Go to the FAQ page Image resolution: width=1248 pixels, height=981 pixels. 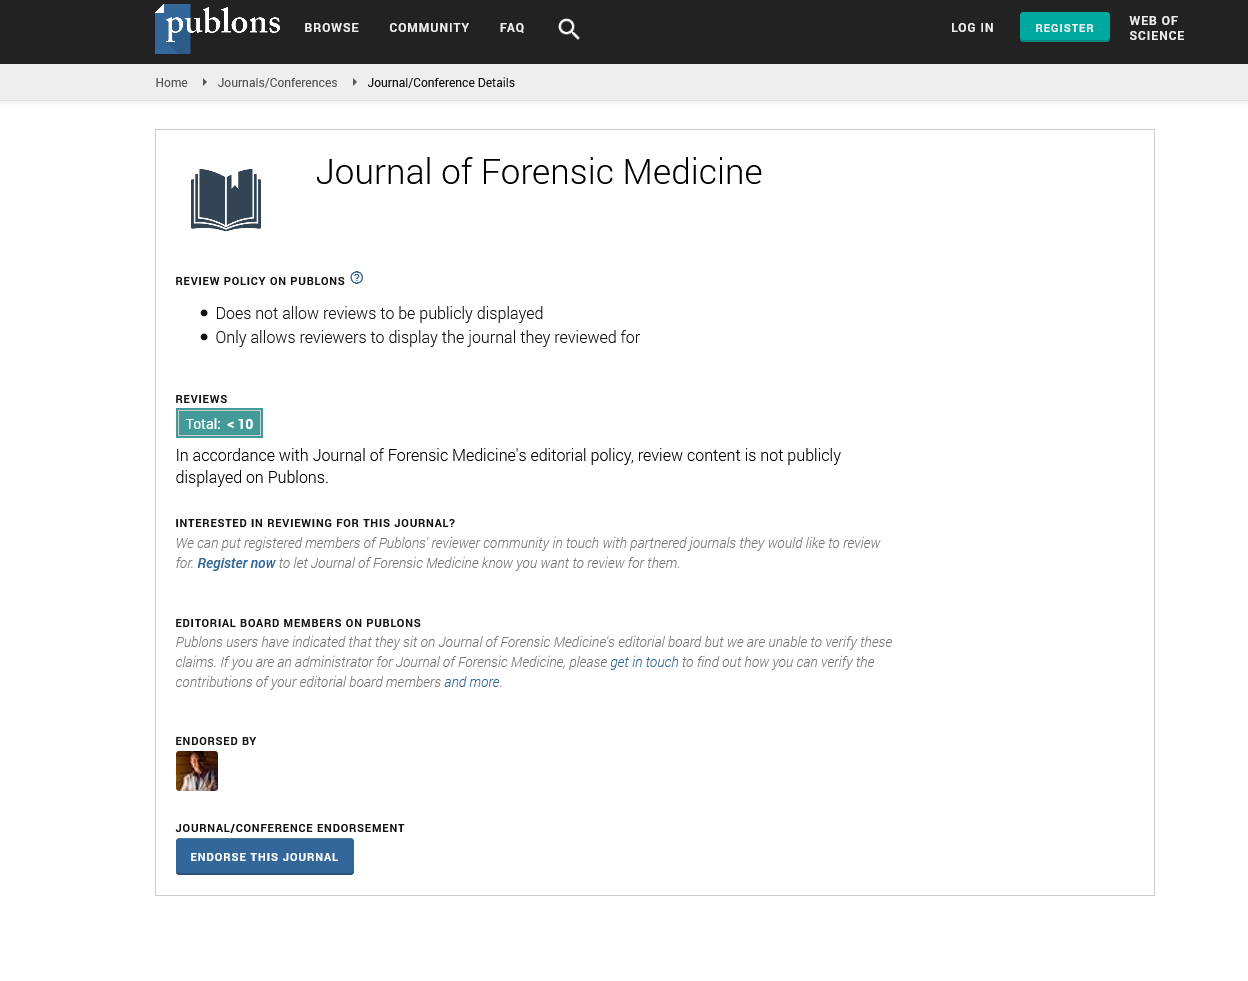pyautogui.click(x=512, y=28)
